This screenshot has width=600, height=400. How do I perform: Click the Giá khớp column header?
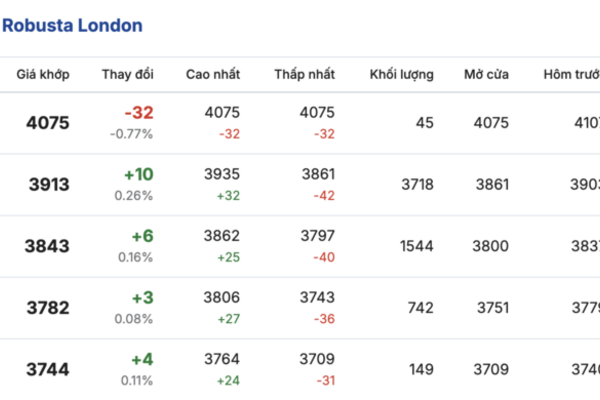point(41,74)
